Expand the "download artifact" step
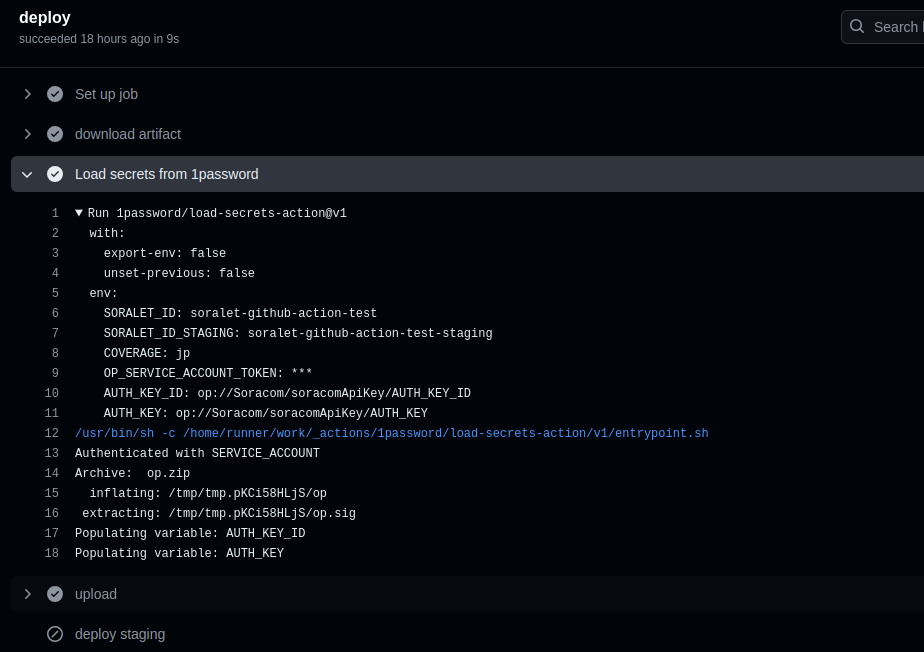 (x=27, y=134)
